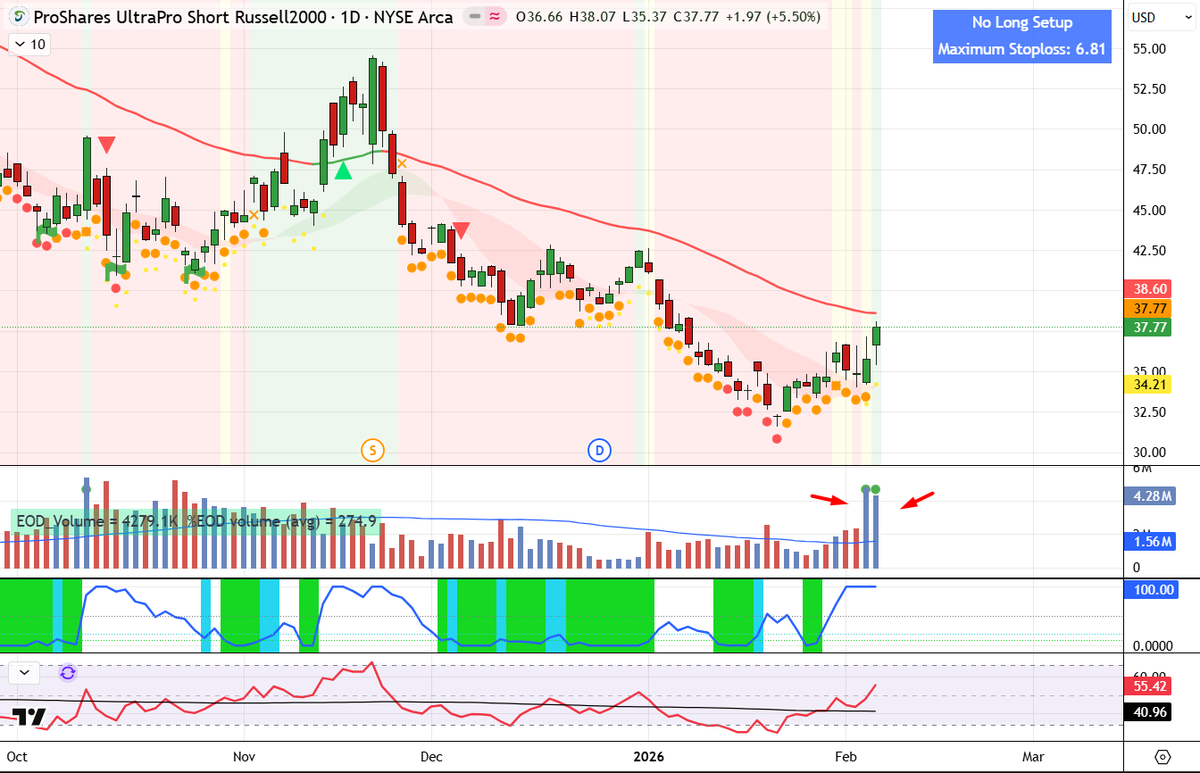Click the orange X marker in early November
This screenshot has width=1200, height=773.
254,215
